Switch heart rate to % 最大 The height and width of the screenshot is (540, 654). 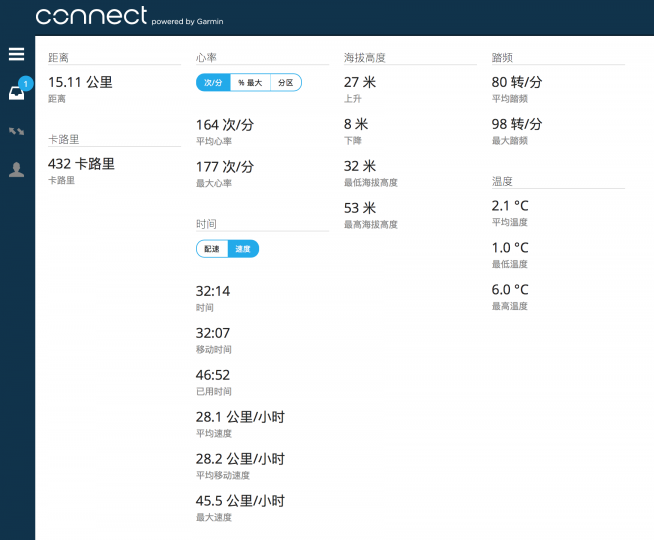coord(250,83)
